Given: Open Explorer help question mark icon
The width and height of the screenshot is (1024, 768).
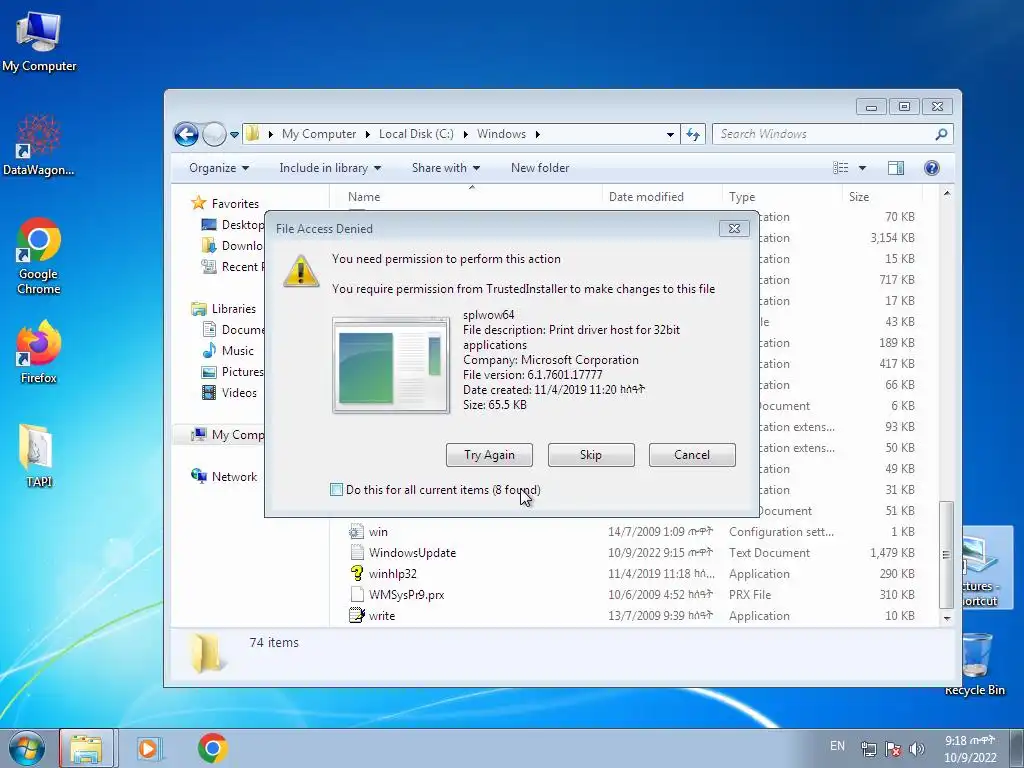Looking at the screenshot, I should 932,168.
